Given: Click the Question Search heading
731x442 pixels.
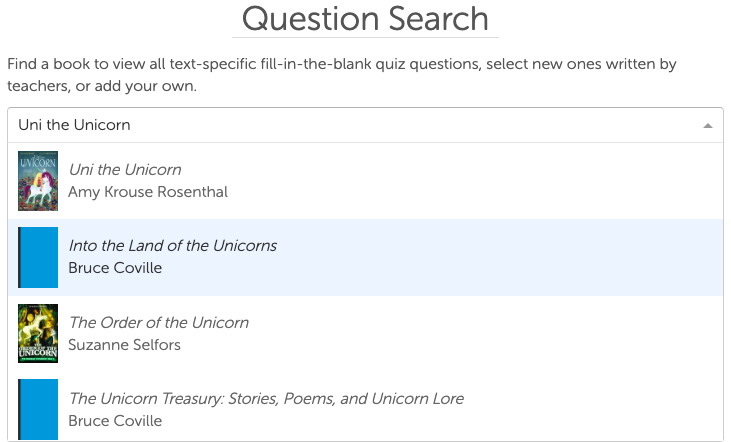Looking at the screenshot, I should (366, 19).
